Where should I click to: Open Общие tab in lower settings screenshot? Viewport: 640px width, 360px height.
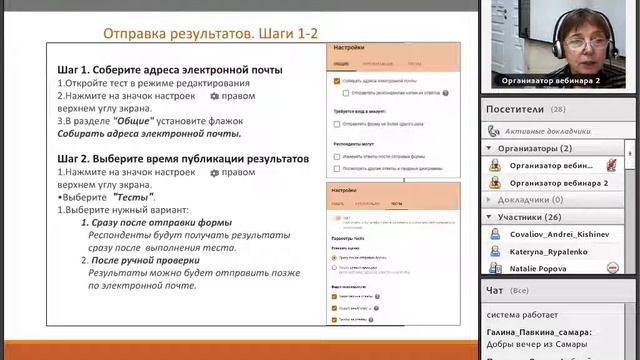pos(337,204)
